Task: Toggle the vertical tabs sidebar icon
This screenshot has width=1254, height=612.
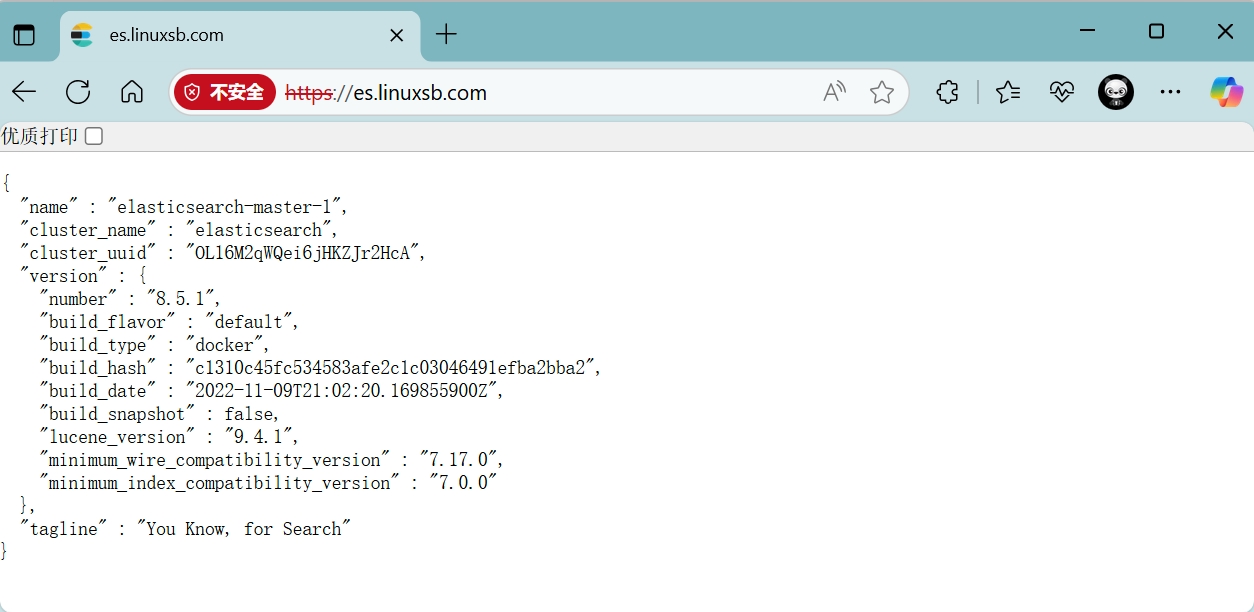Action: (x=24, y=35)
